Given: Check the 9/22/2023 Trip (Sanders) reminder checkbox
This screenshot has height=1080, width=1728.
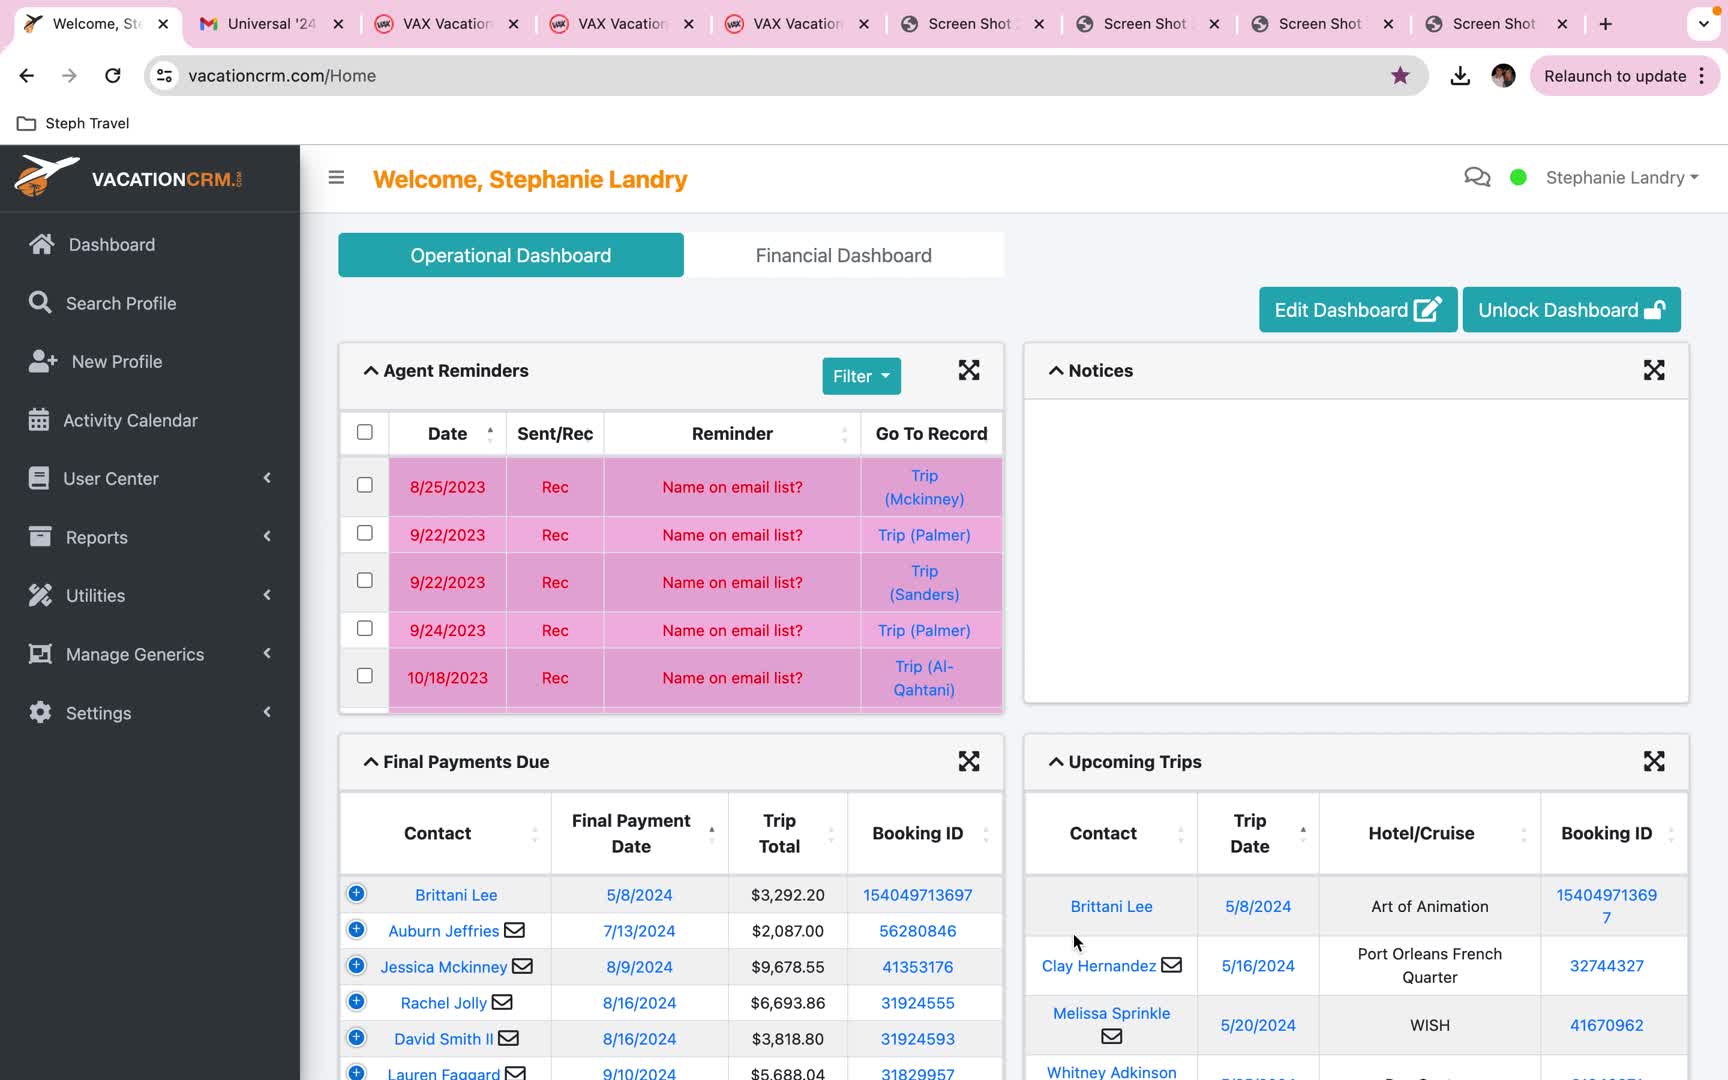Looking at the screenshot, I should click(x=365, y=580).
